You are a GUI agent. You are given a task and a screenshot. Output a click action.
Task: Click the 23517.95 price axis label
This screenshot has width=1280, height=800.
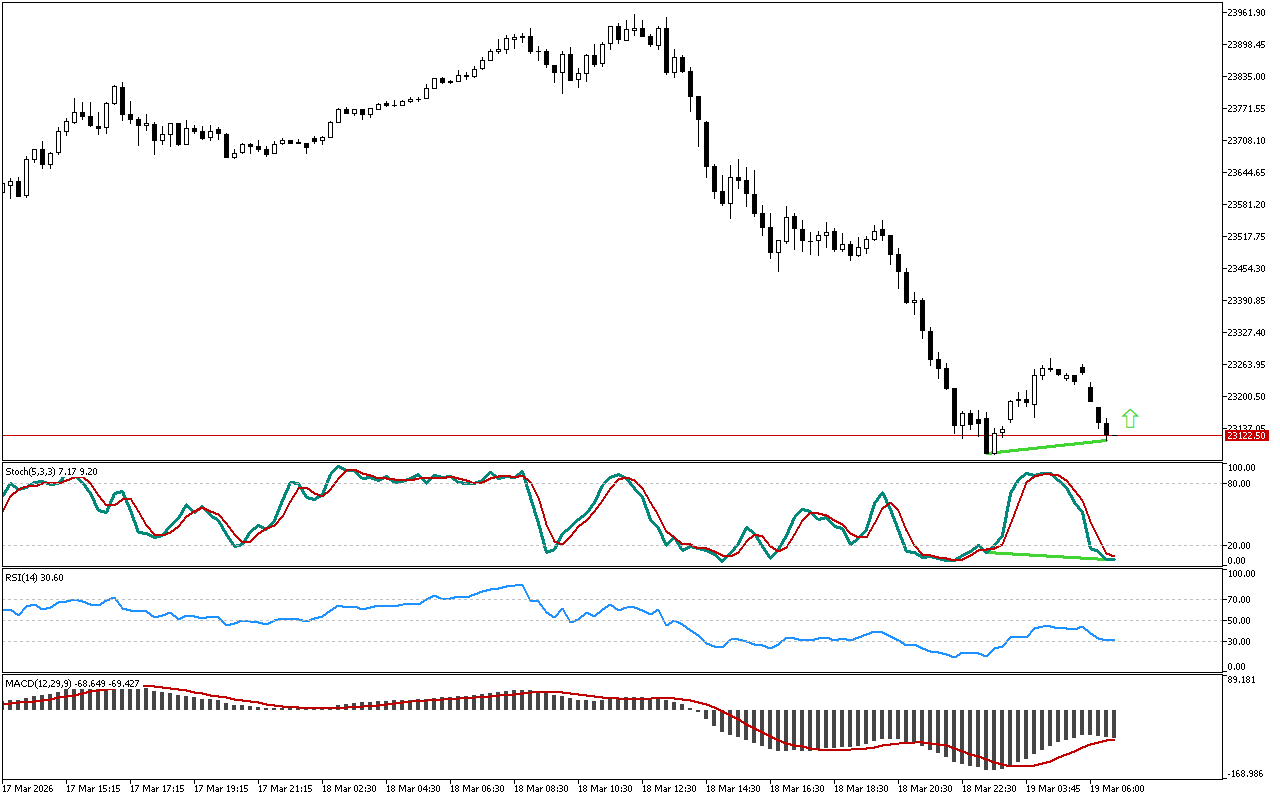coord(1246,237)
